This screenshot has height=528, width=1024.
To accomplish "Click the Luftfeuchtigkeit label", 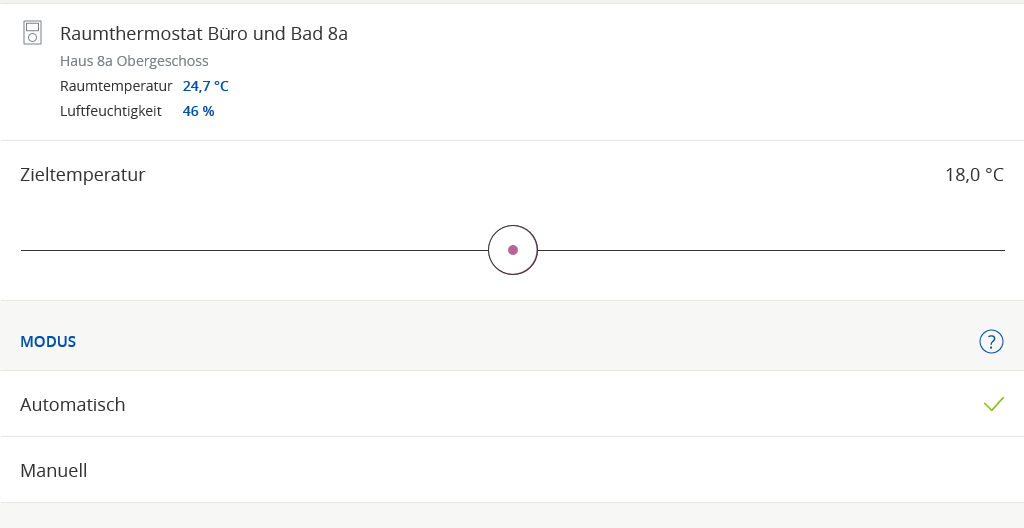I will click(x=111, y=111).
